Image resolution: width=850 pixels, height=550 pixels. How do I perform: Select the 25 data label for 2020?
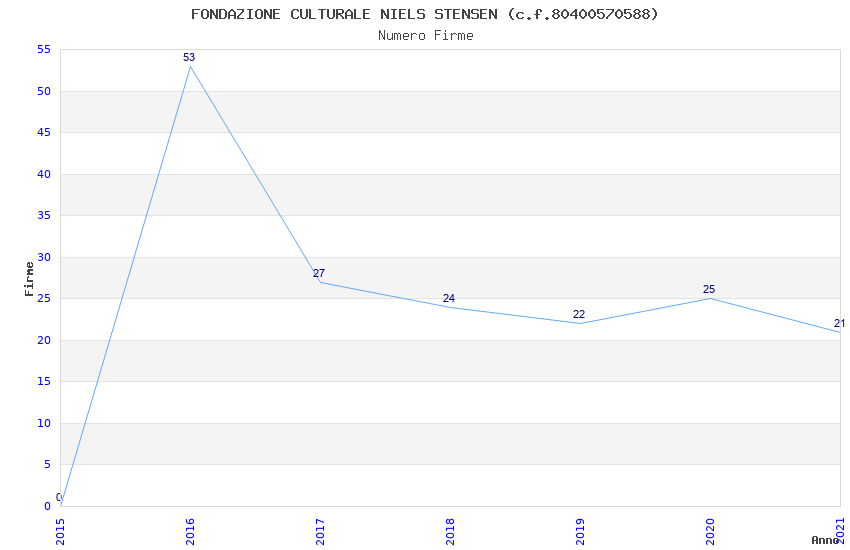click(709, 289)
